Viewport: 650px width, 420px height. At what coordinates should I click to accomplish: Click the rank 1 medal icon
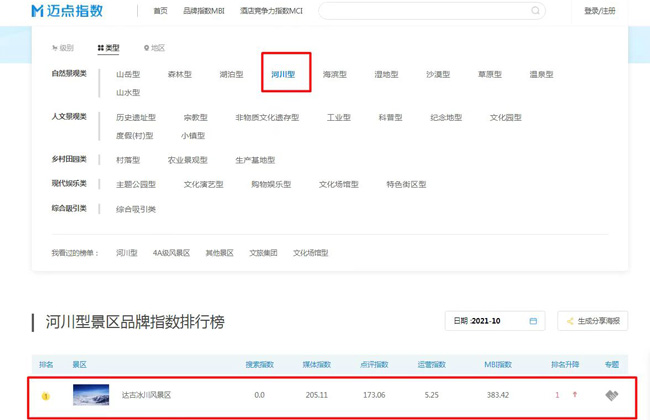point(45,396)
